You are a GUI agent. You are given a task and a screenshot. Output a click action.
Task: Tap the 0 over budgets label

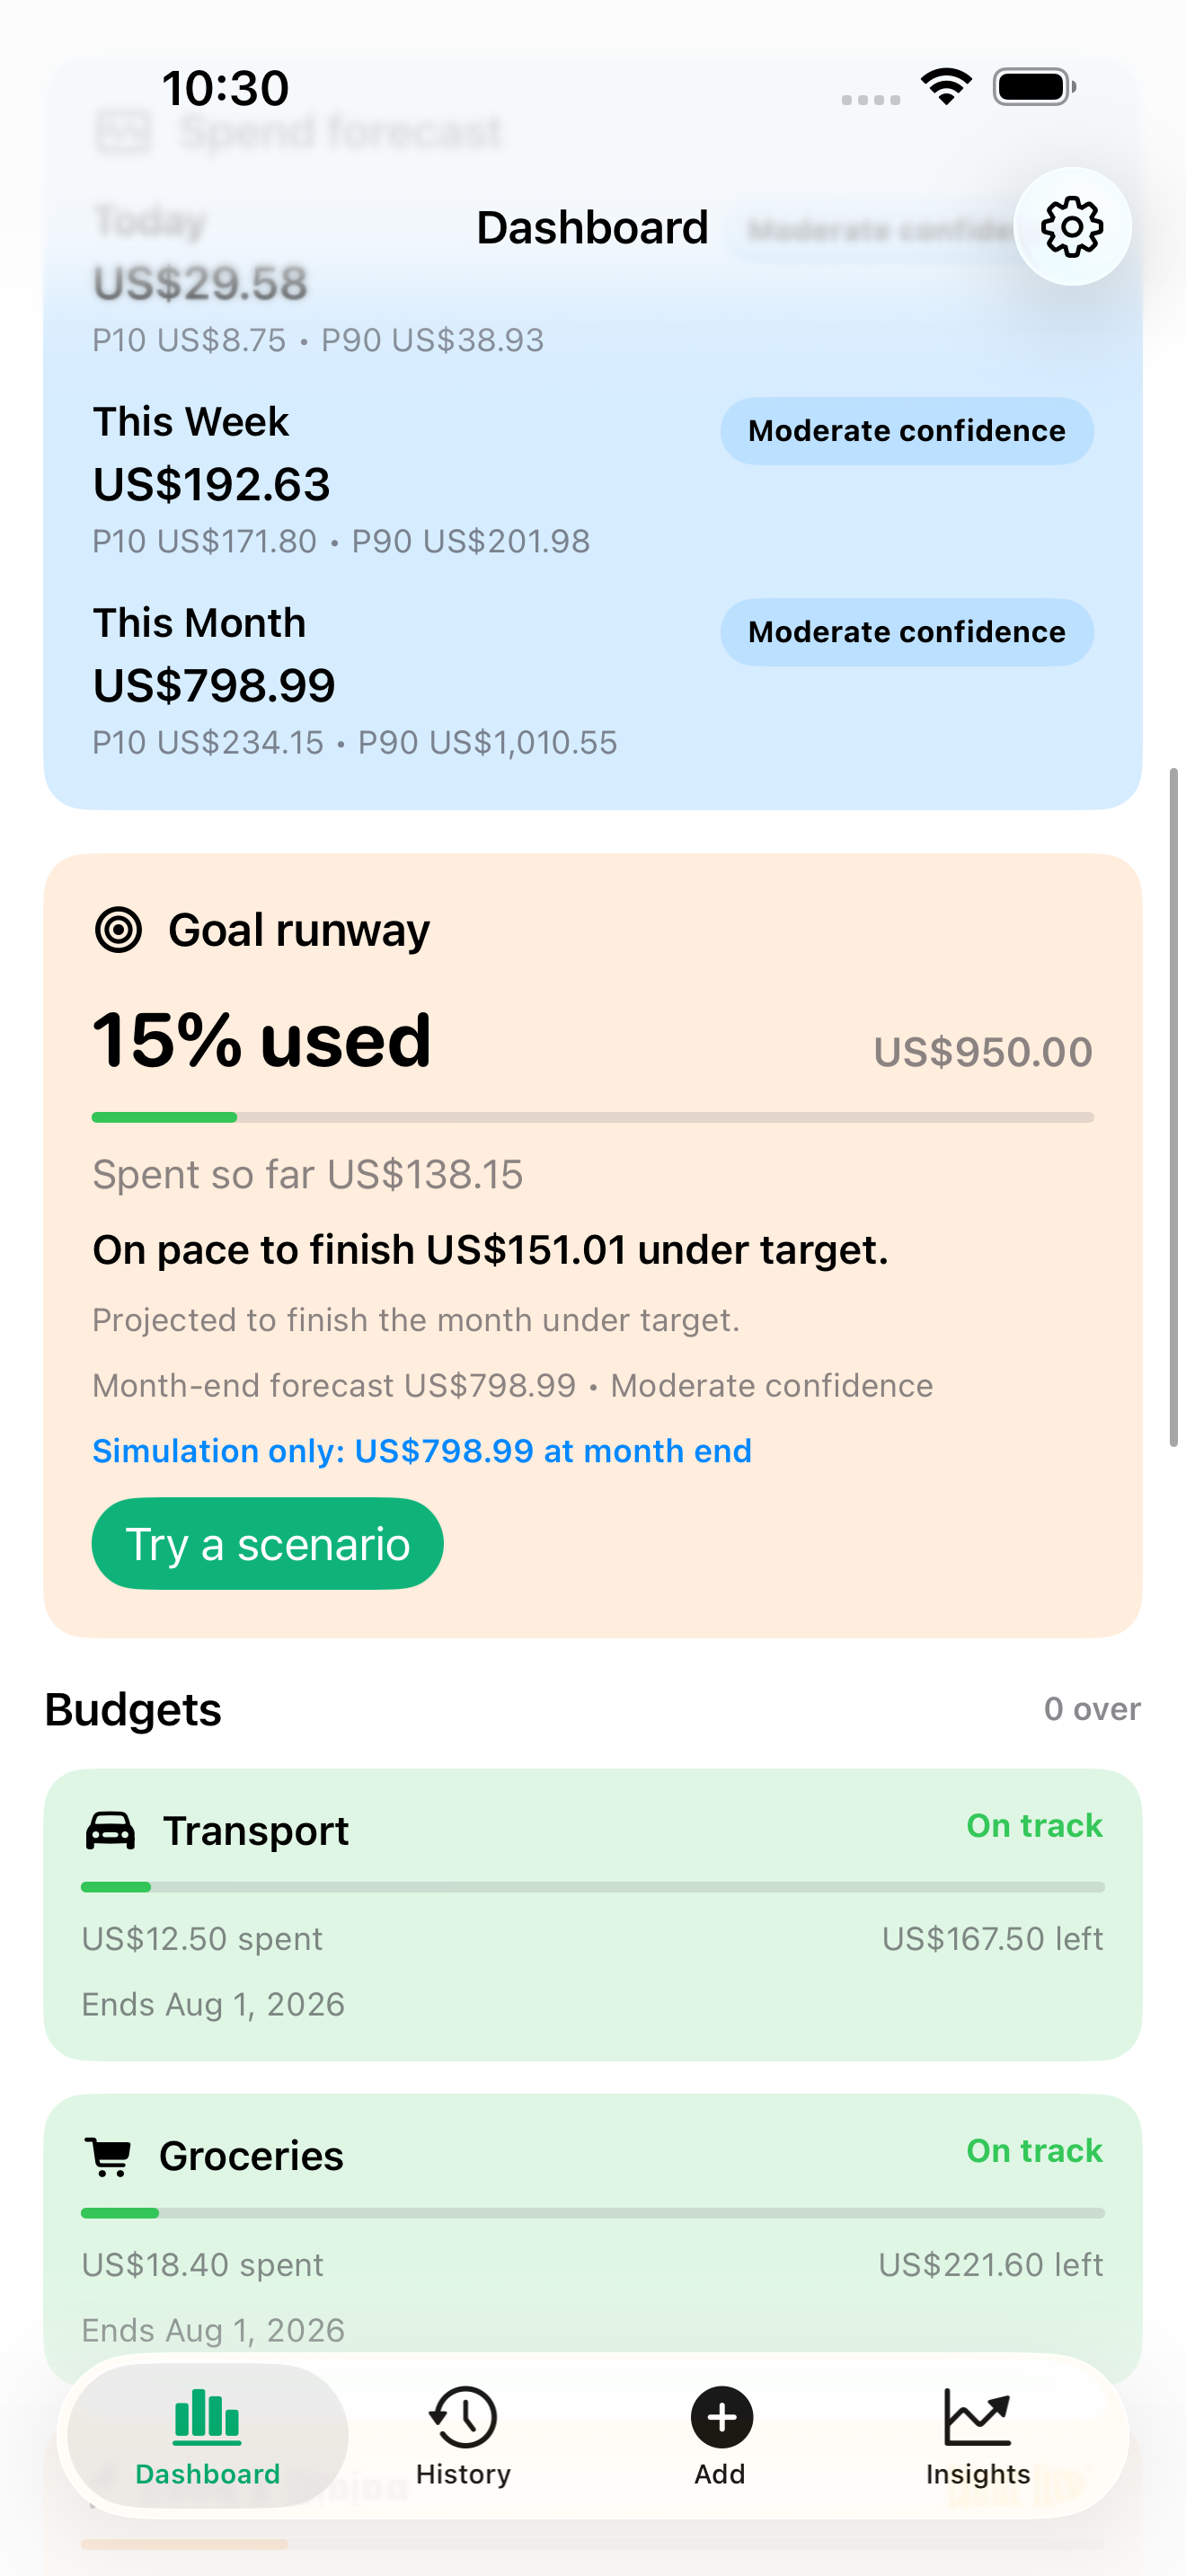click(x=1092, y=1709)
